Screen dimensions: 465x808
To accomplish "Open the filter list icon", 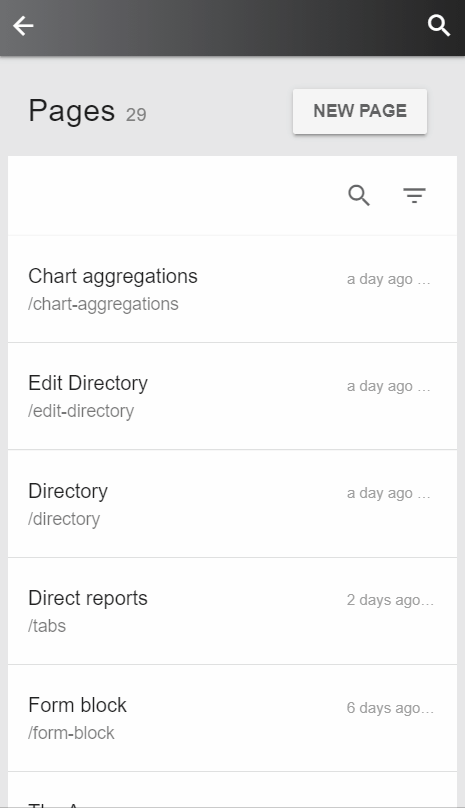I will click(414, 196).
